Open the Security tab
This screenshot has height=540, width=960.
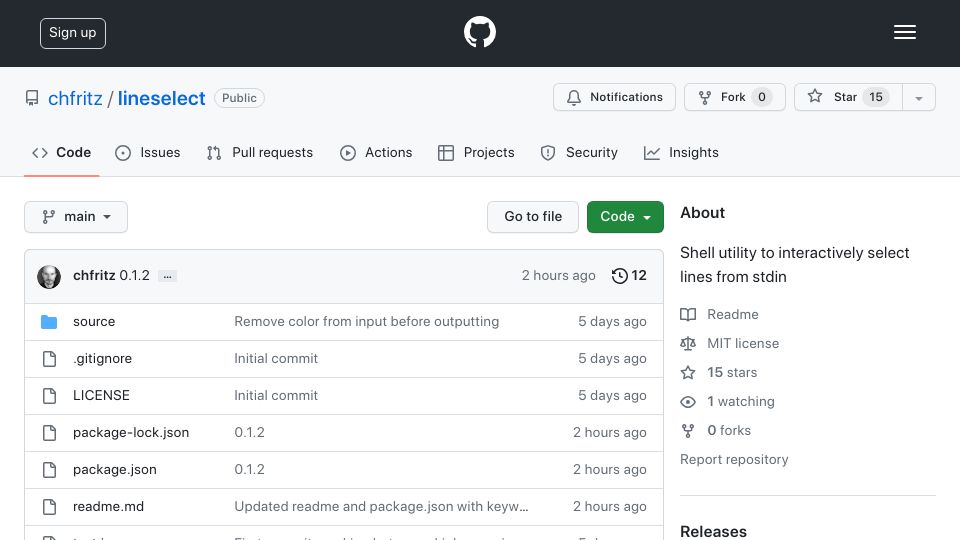tap(579, 152)
